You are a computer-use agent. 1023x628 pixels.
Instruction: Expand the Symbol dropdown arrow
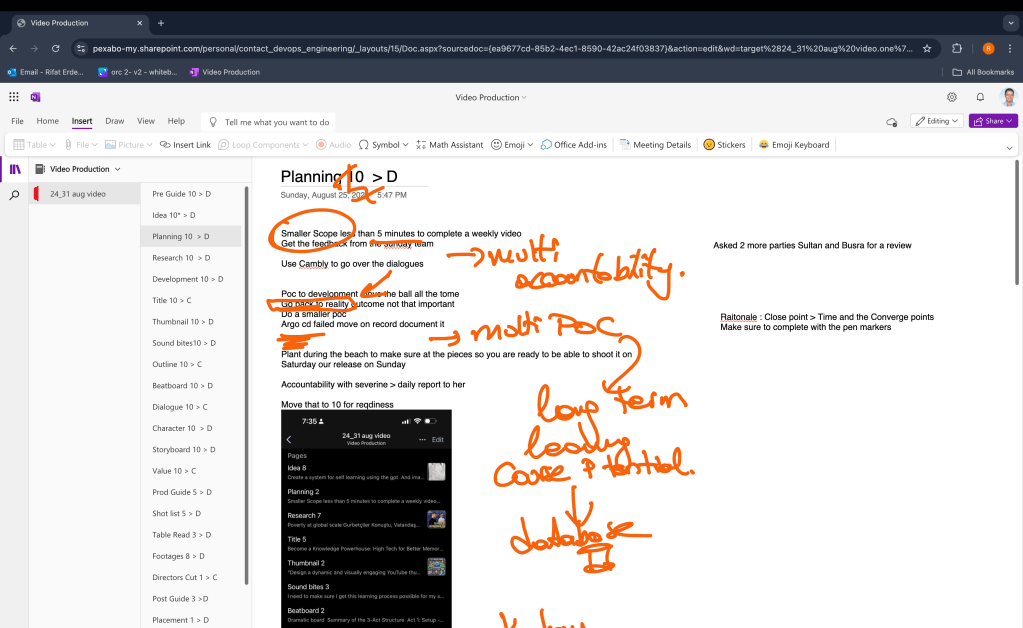[405, 145]
